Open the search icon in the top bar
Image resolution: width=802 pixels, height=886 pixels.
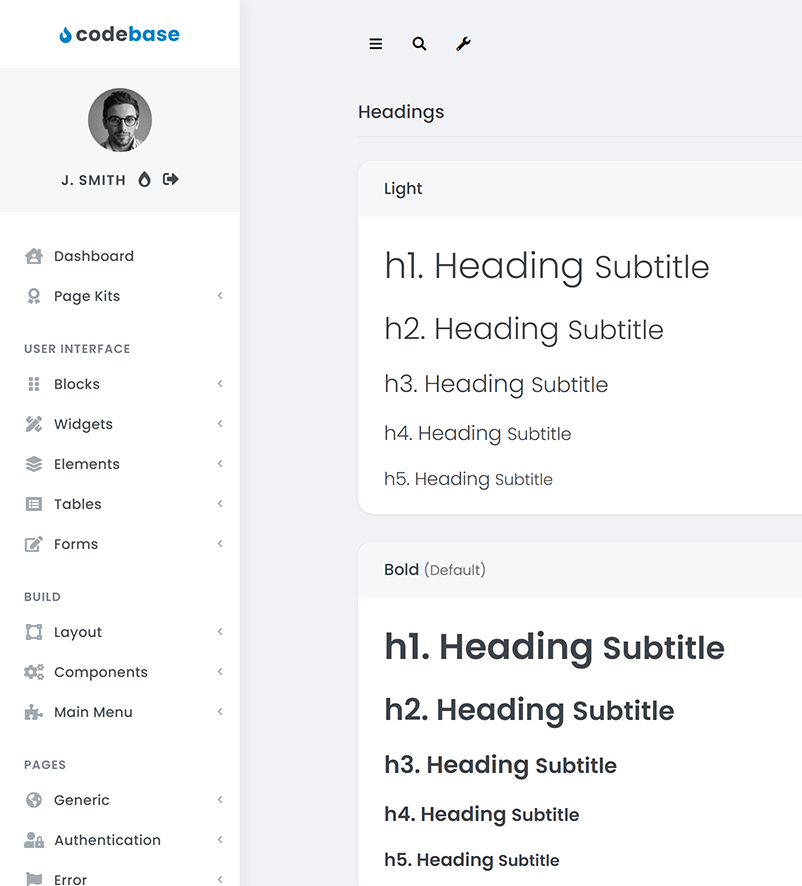pyautogui.click(x=419, y=44)
